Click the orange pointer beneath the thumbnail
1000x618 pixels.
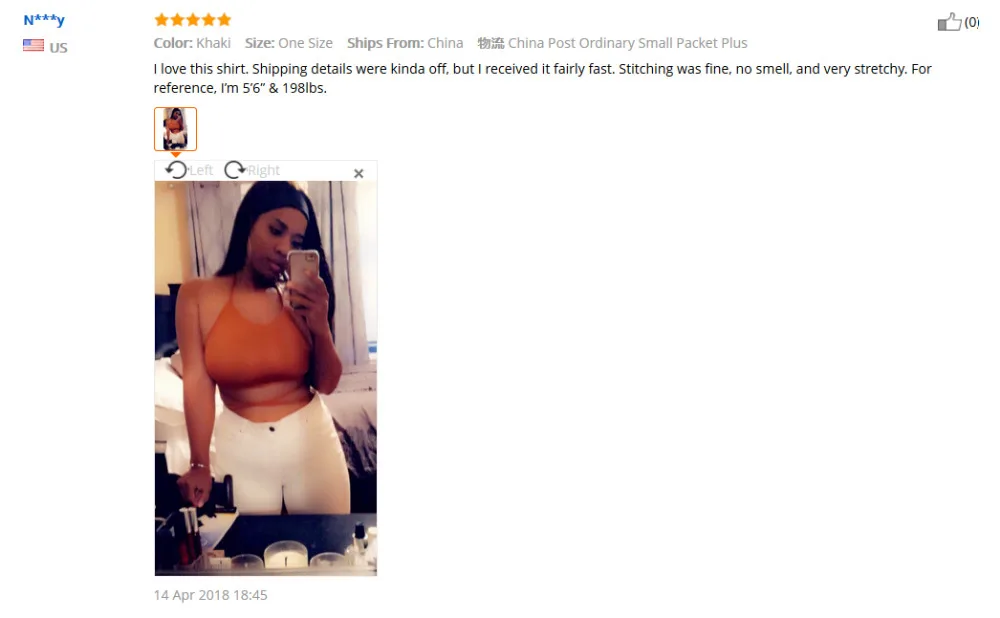(x=175, y=154)
